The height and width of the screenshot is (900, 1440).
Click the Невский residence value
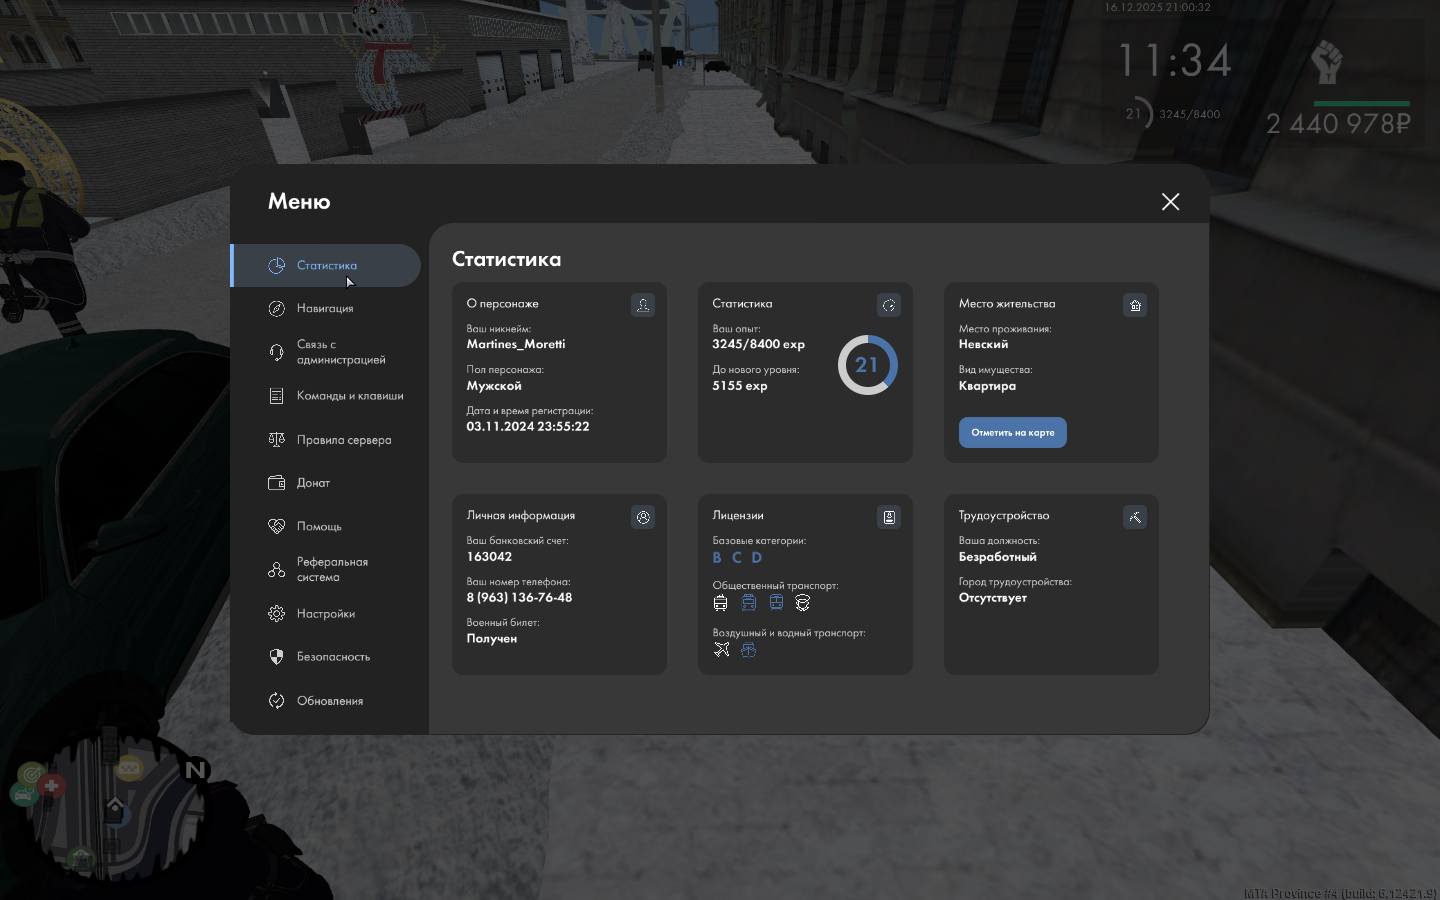tap(984, 344)
